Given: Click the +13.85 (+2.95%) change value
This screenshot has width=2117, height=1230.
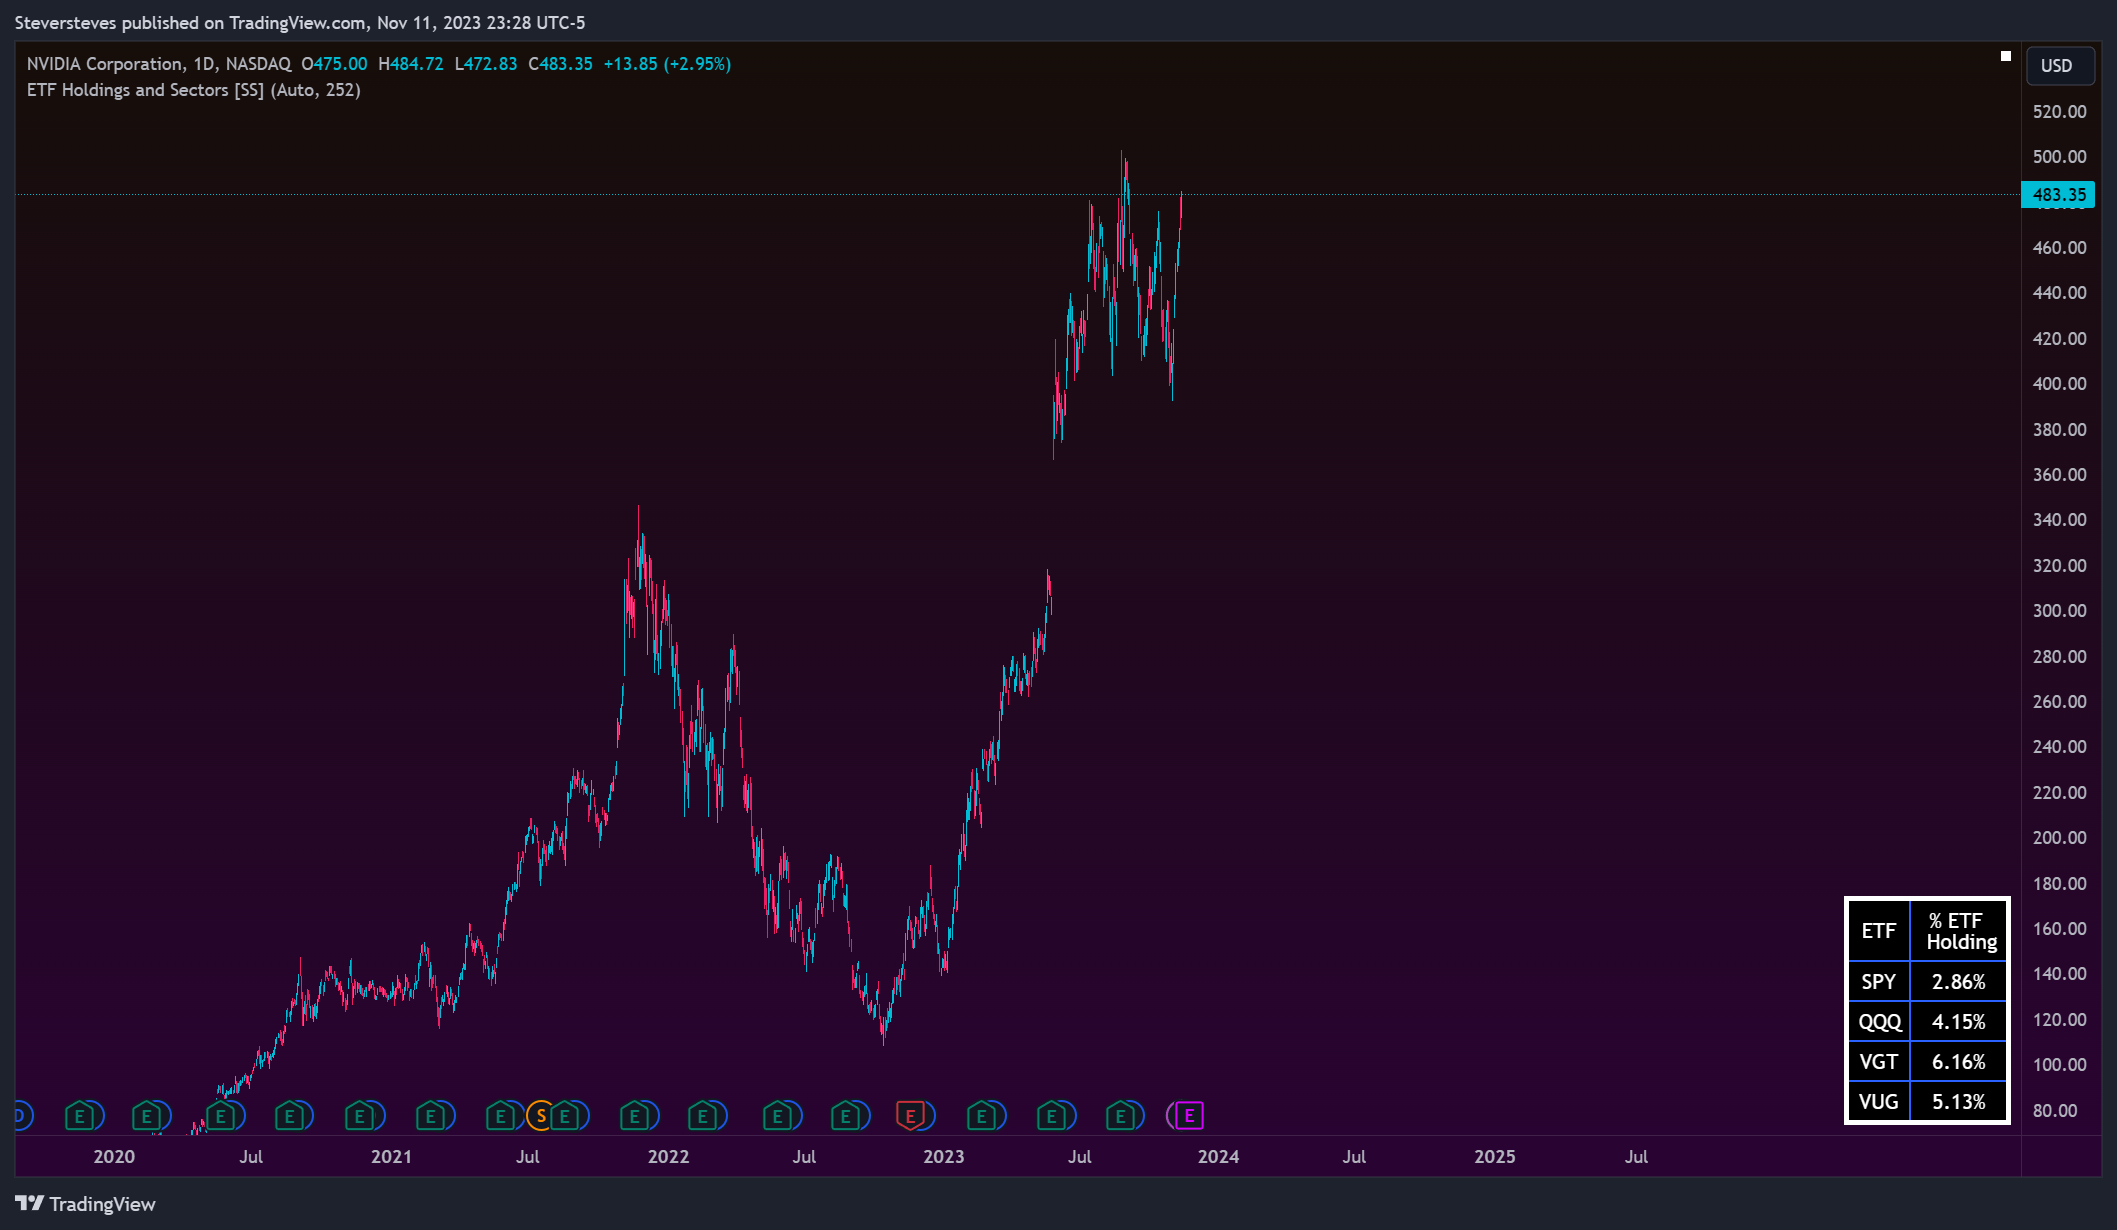Looking at the screenshot, I should coord(667,64).
